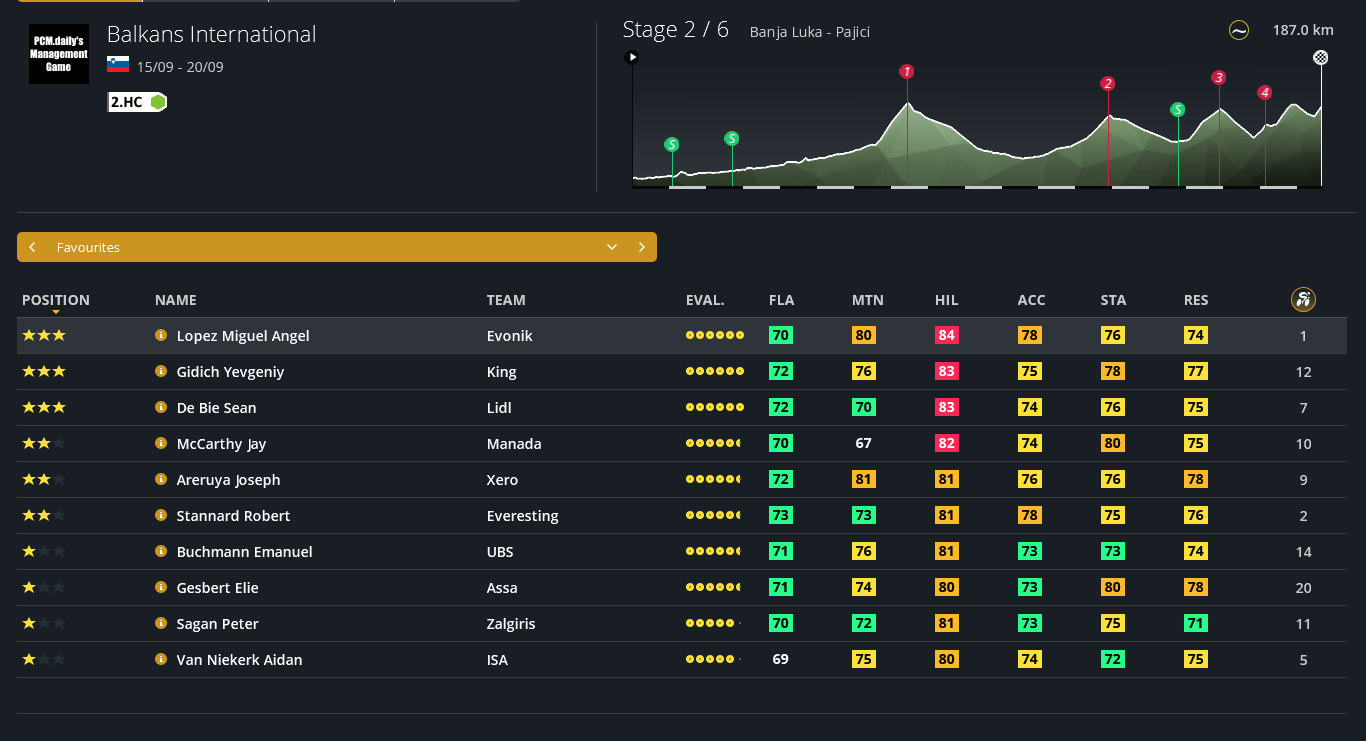Click the Slovenia flag icon
Viewport: 1366px width, 741px height.
tap(118, 66)
